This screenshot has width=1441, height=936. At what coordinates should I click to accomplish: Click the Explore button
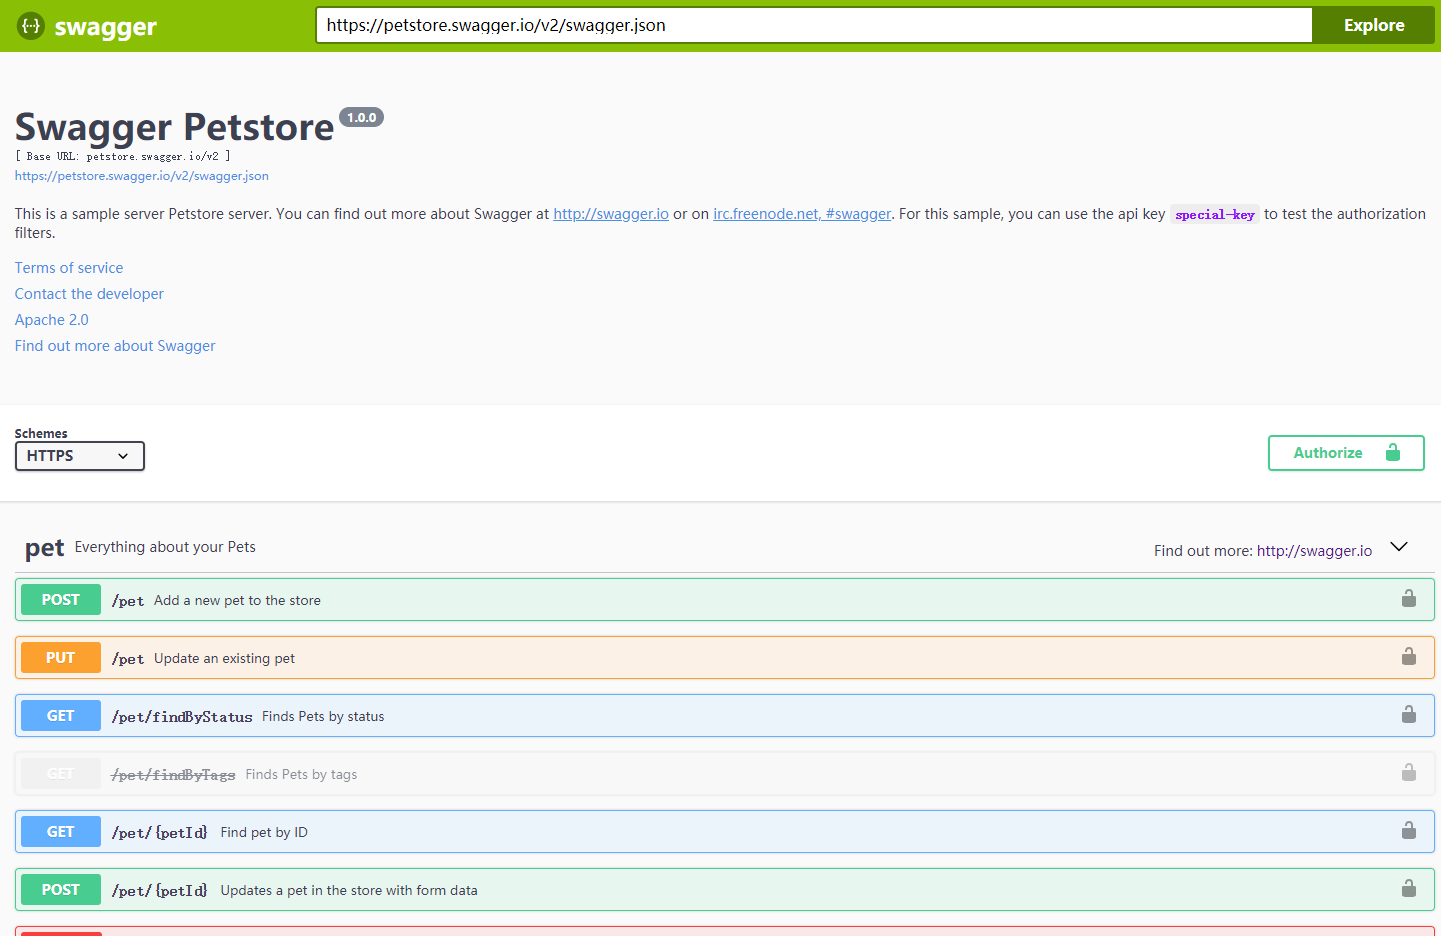pos(1374,26)
